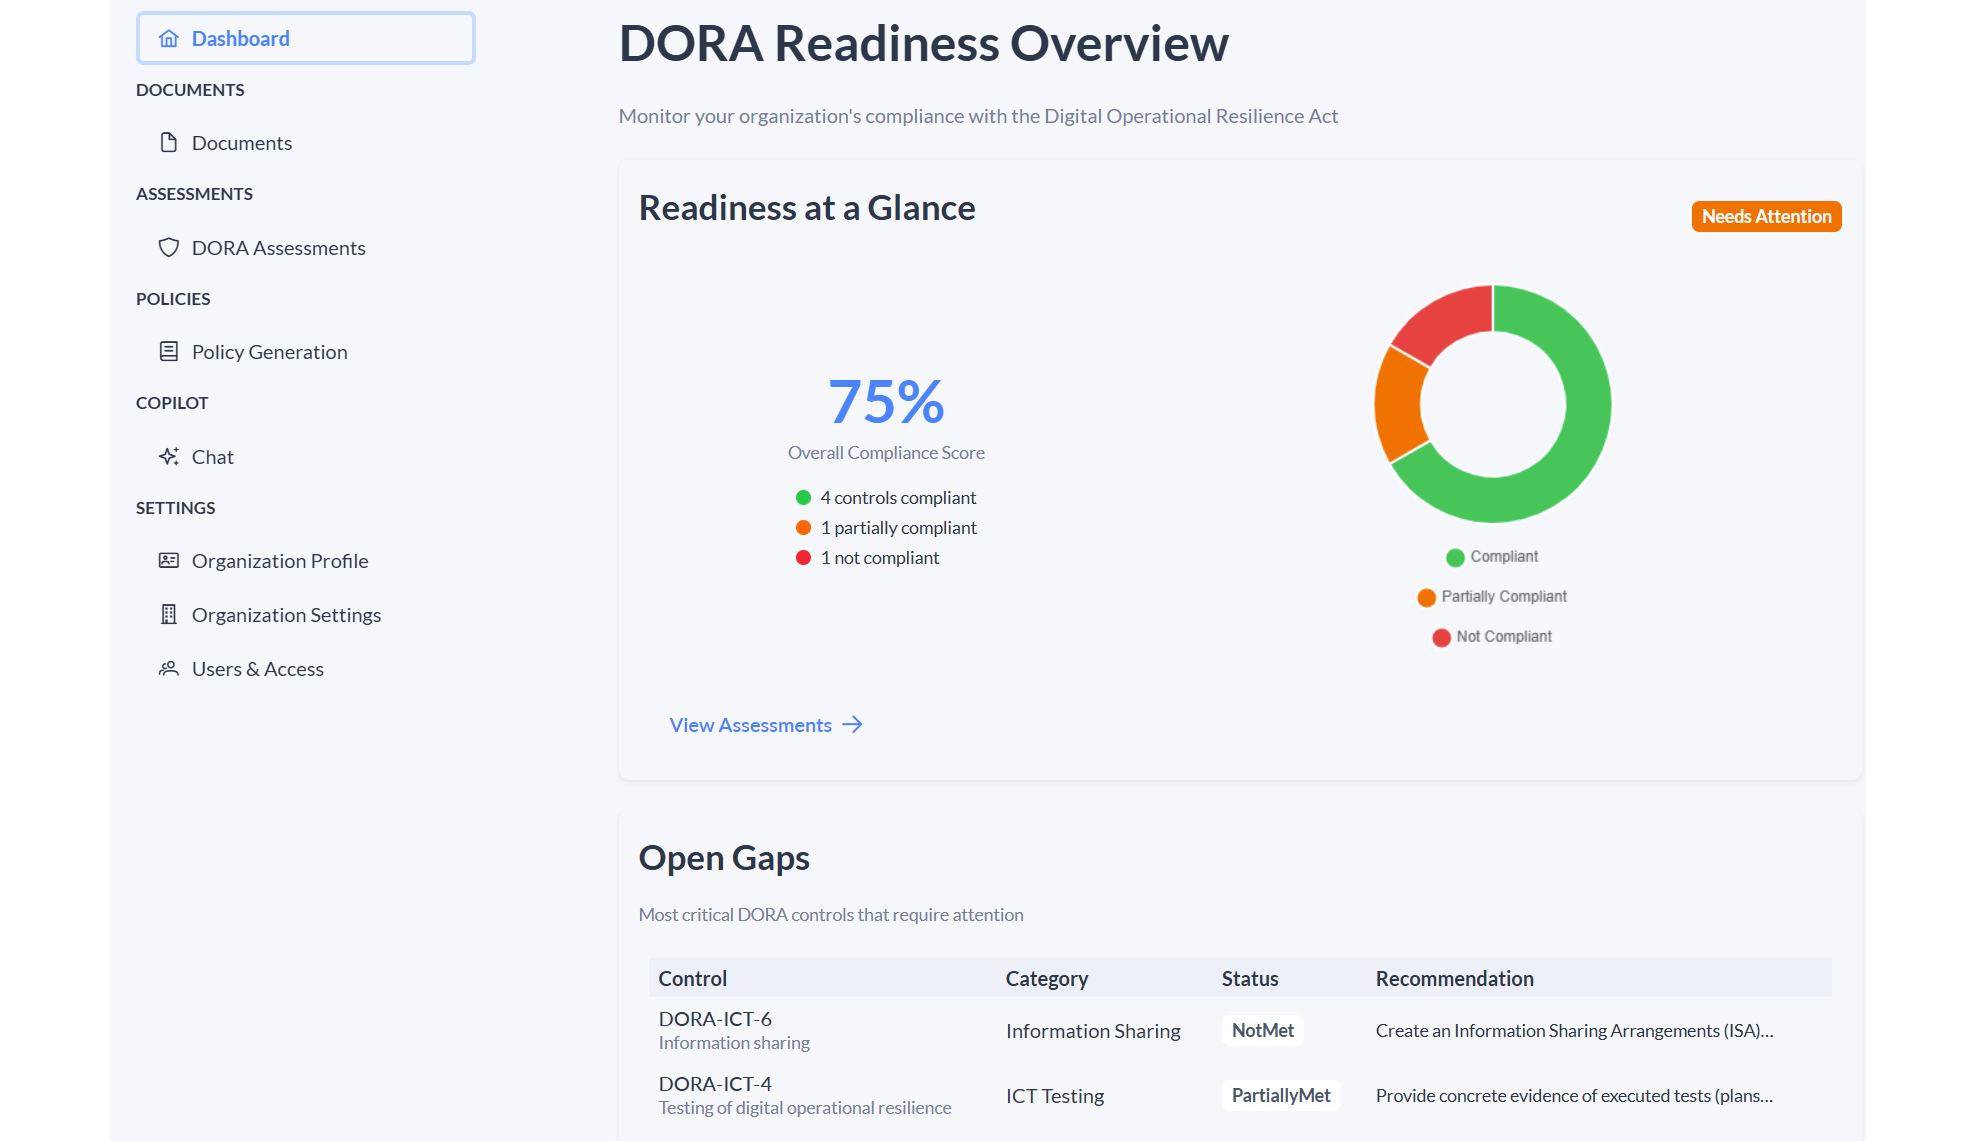Switch to the Dashboard nav item
The height and width of the screenshot is (1141, 1976).
[240, 38]
